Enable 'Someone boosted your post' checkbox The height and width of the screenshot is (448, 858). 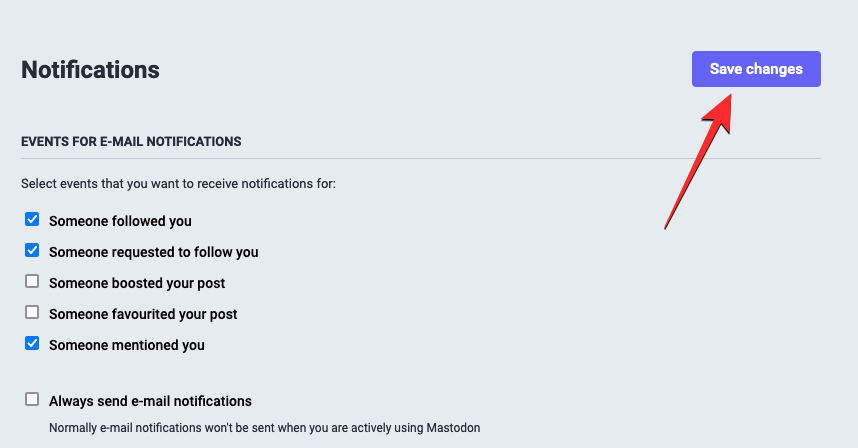point(32,282)
